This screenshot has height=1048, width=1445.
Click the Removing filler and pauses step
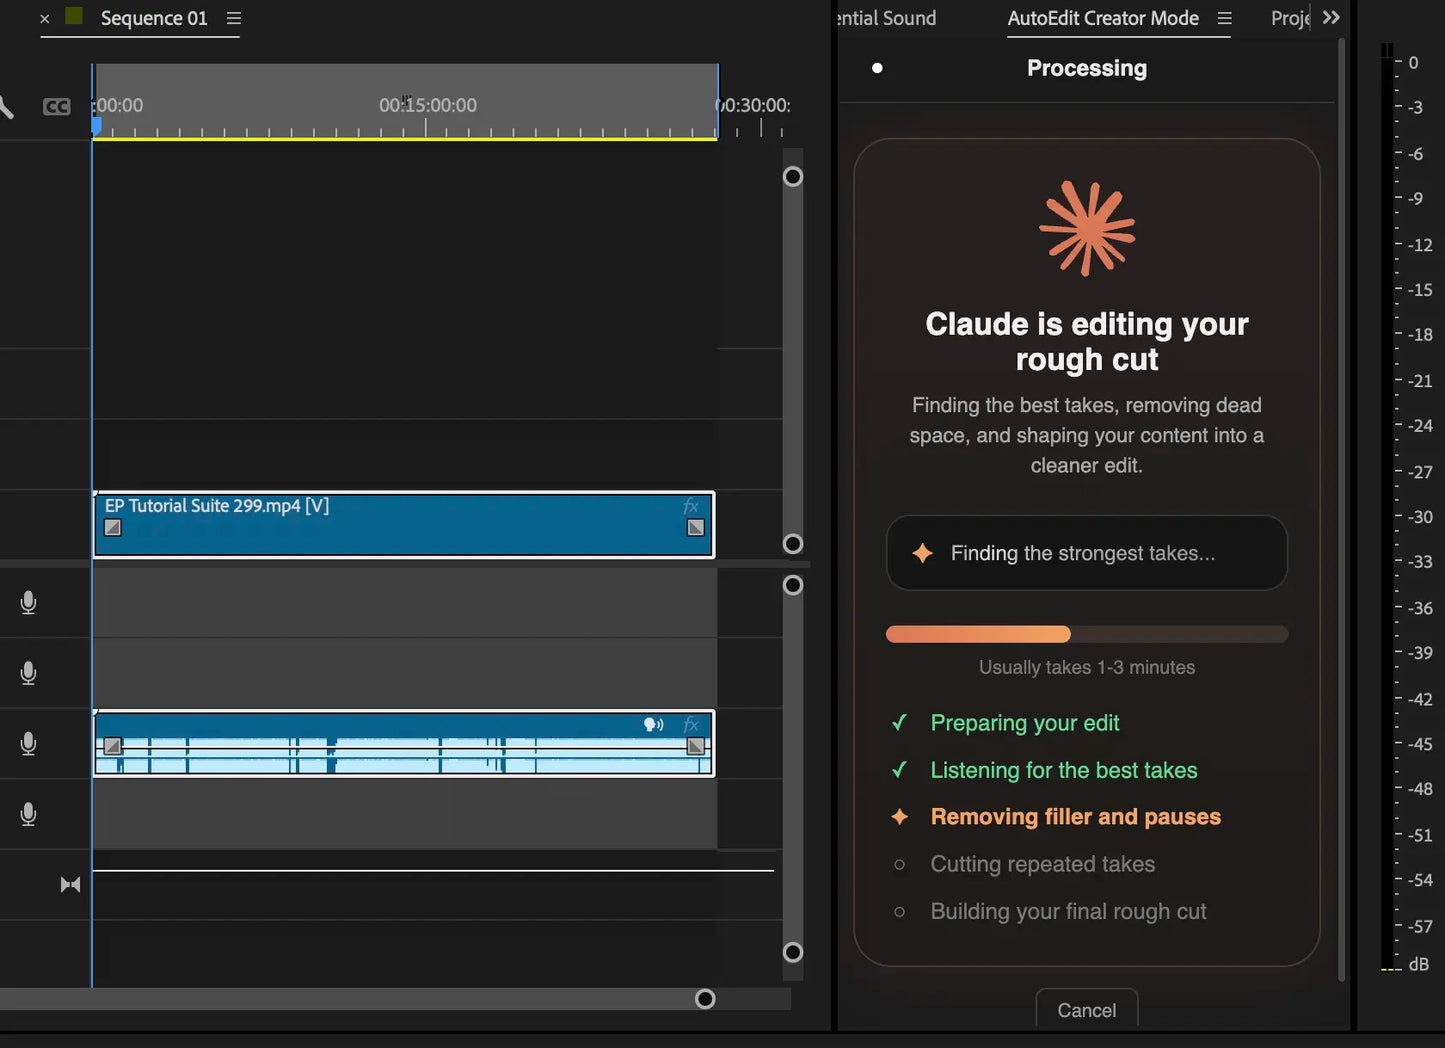(x=1075, y=817)
